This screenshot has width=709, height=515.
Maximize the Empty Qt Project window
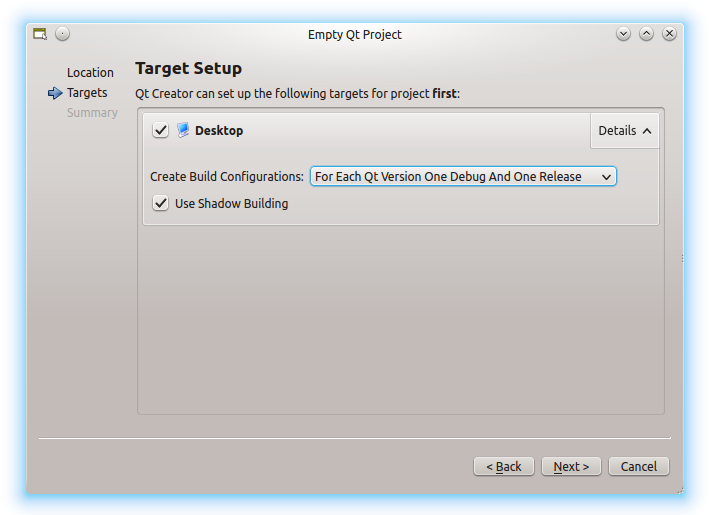coord(647,34)
